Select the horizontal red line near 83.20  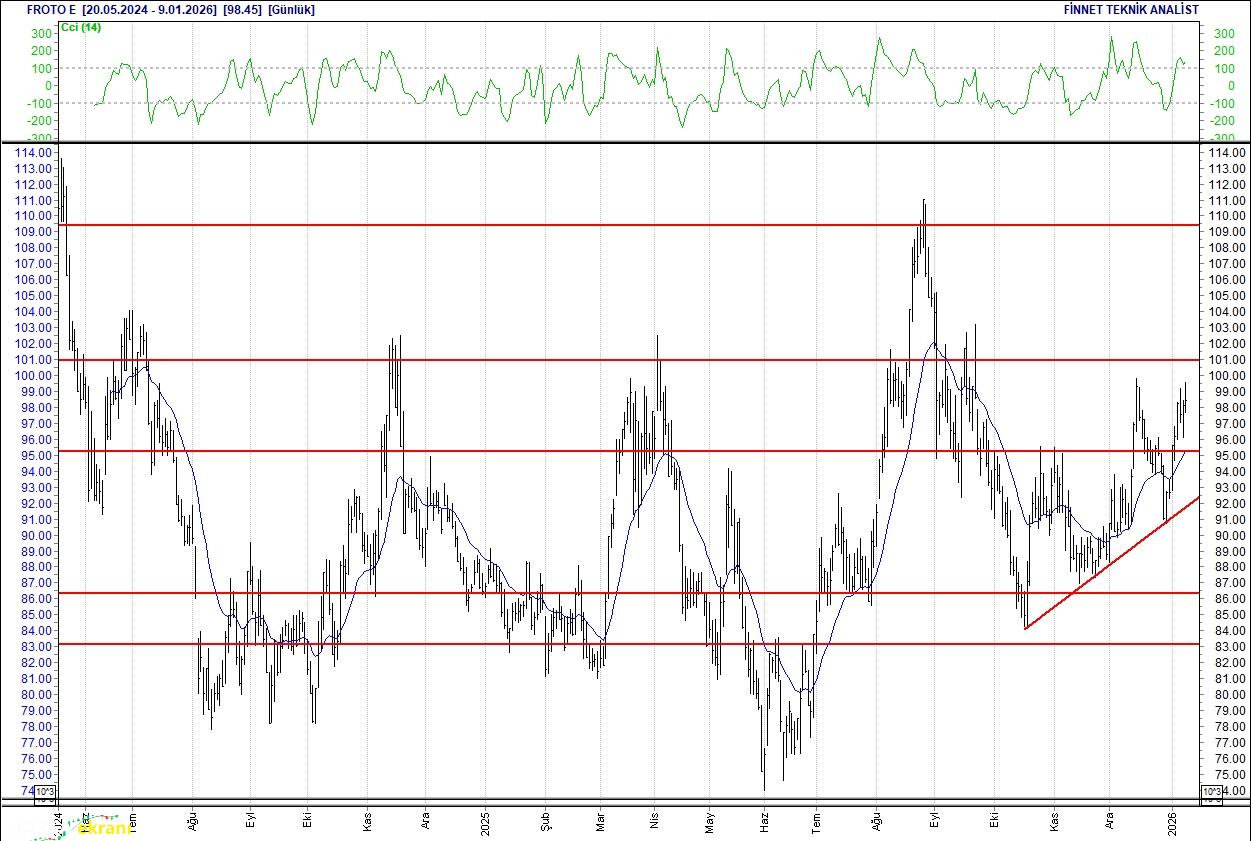pyautogui.click(x=500, y=644)
